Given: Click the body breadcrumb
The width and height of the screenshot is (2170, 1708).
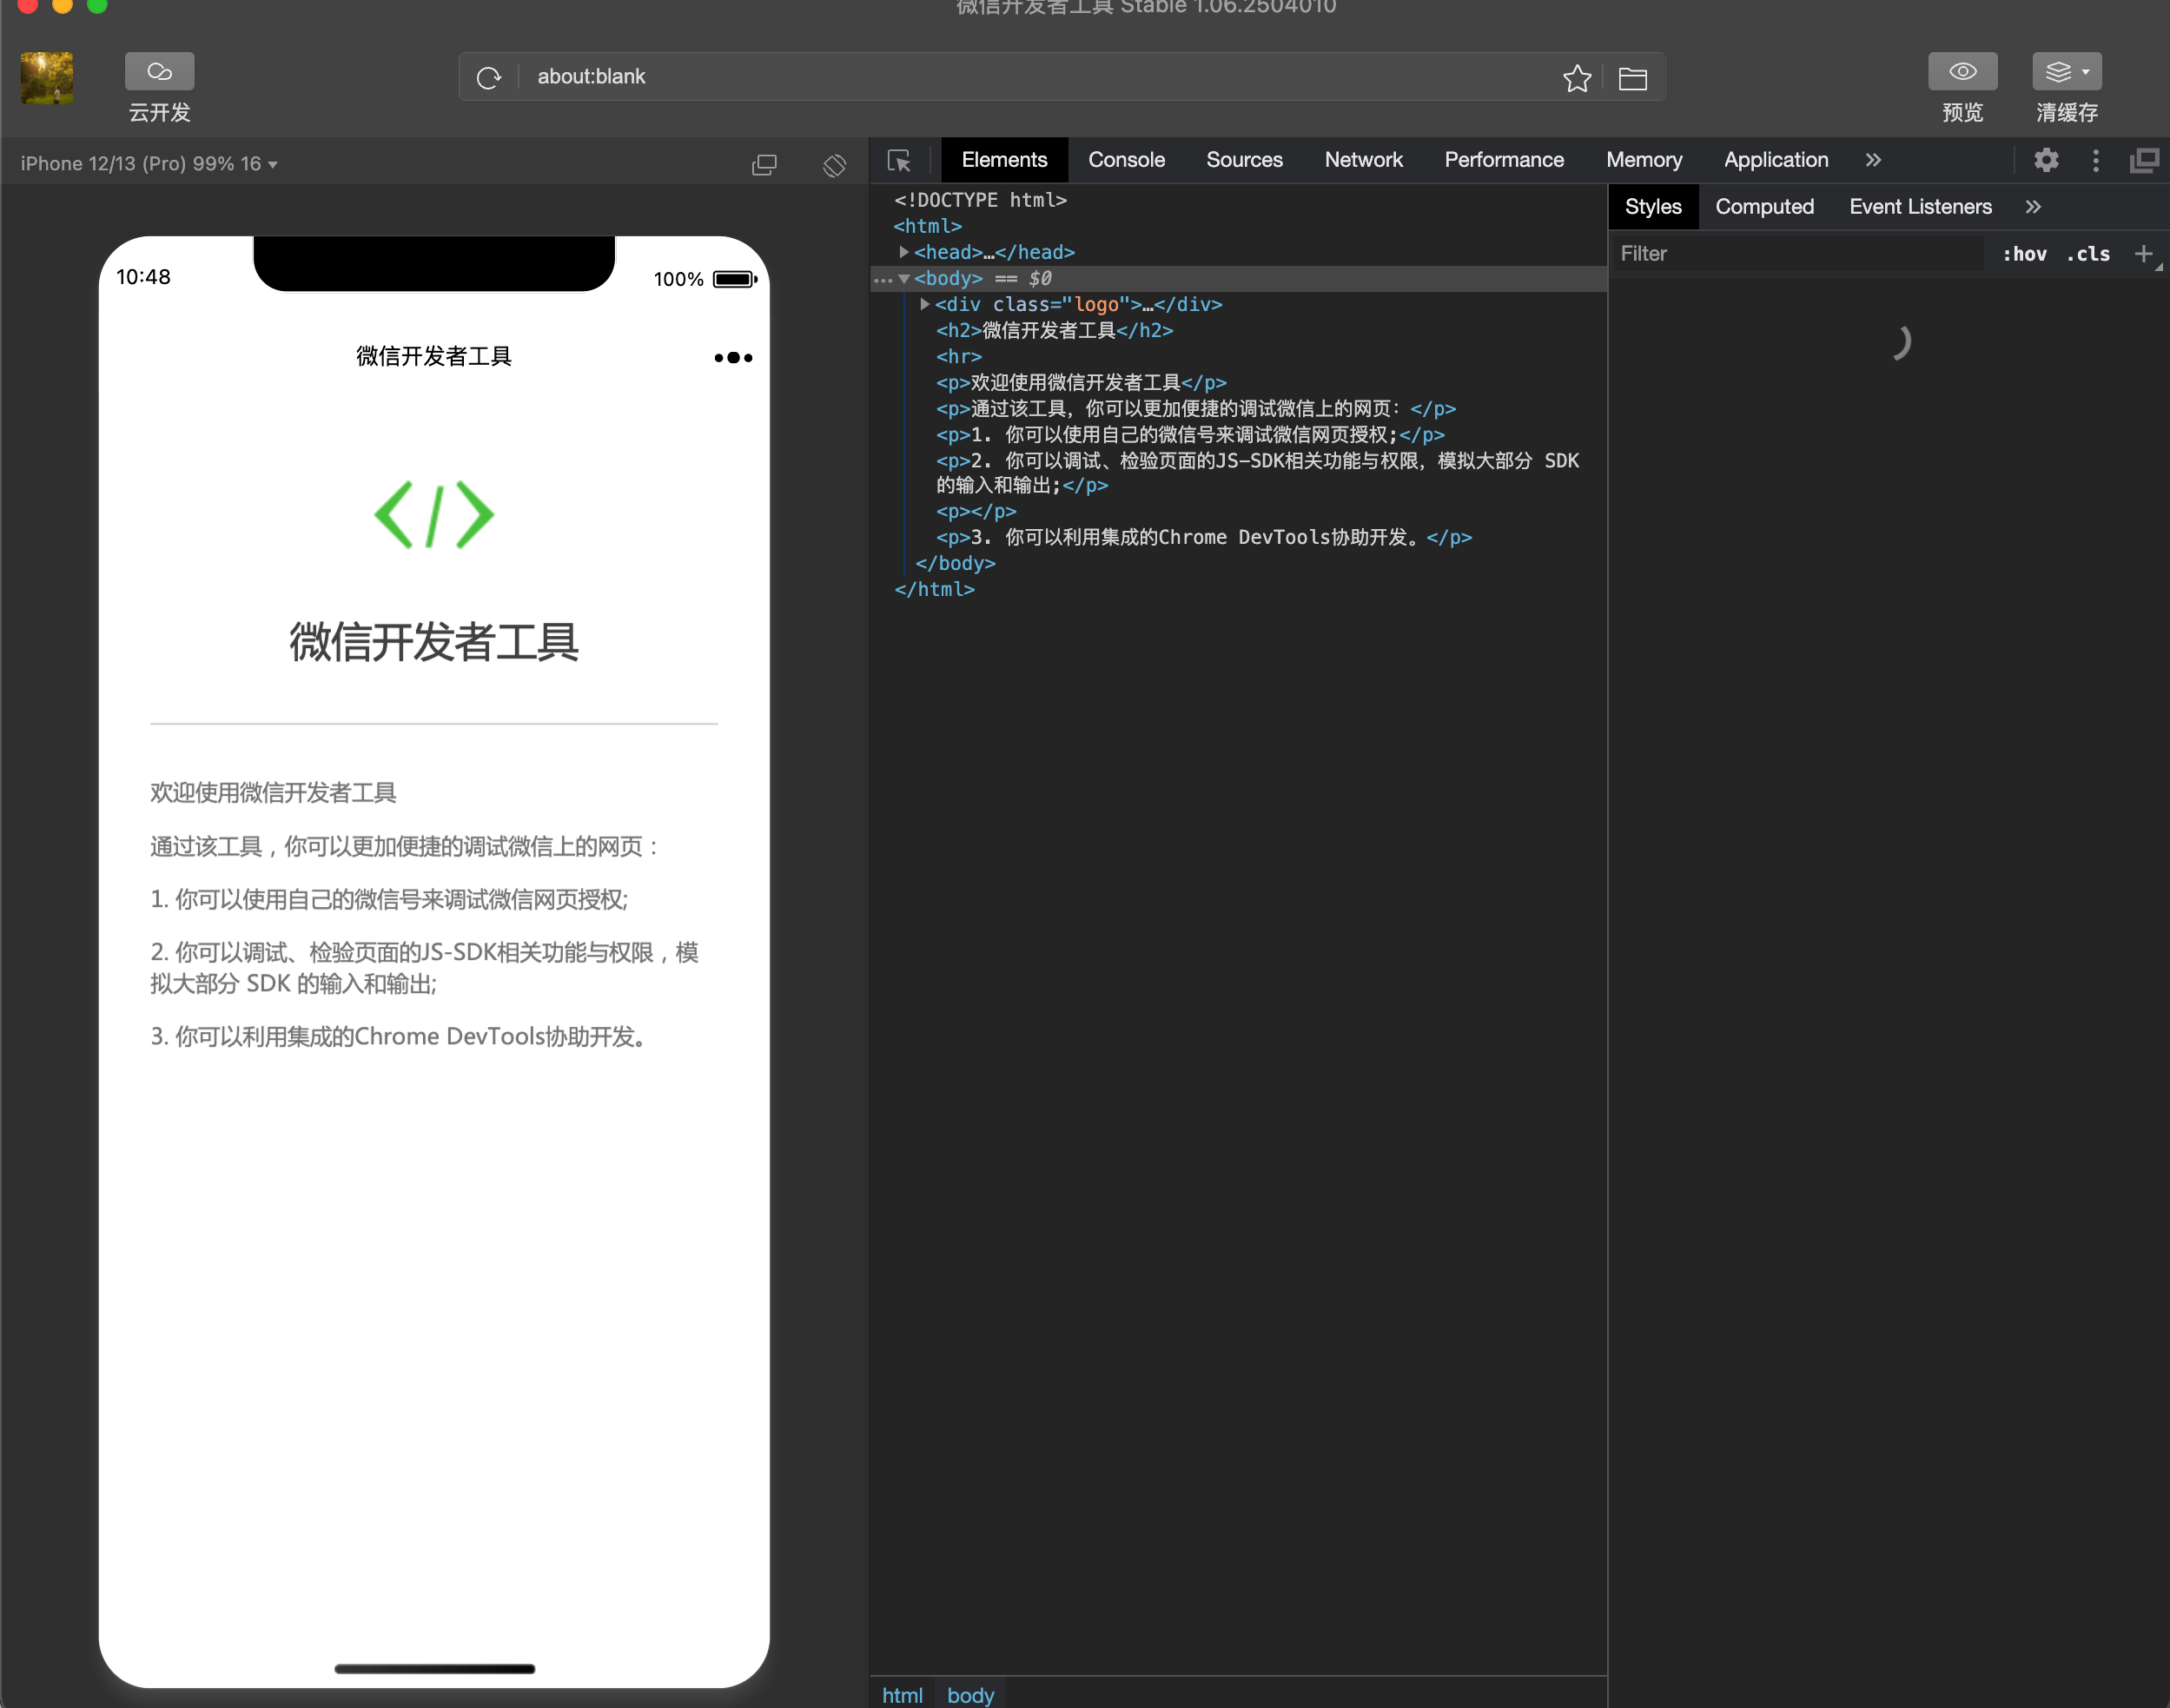Looking at the screenshot, I should [x=970, y=1695].
